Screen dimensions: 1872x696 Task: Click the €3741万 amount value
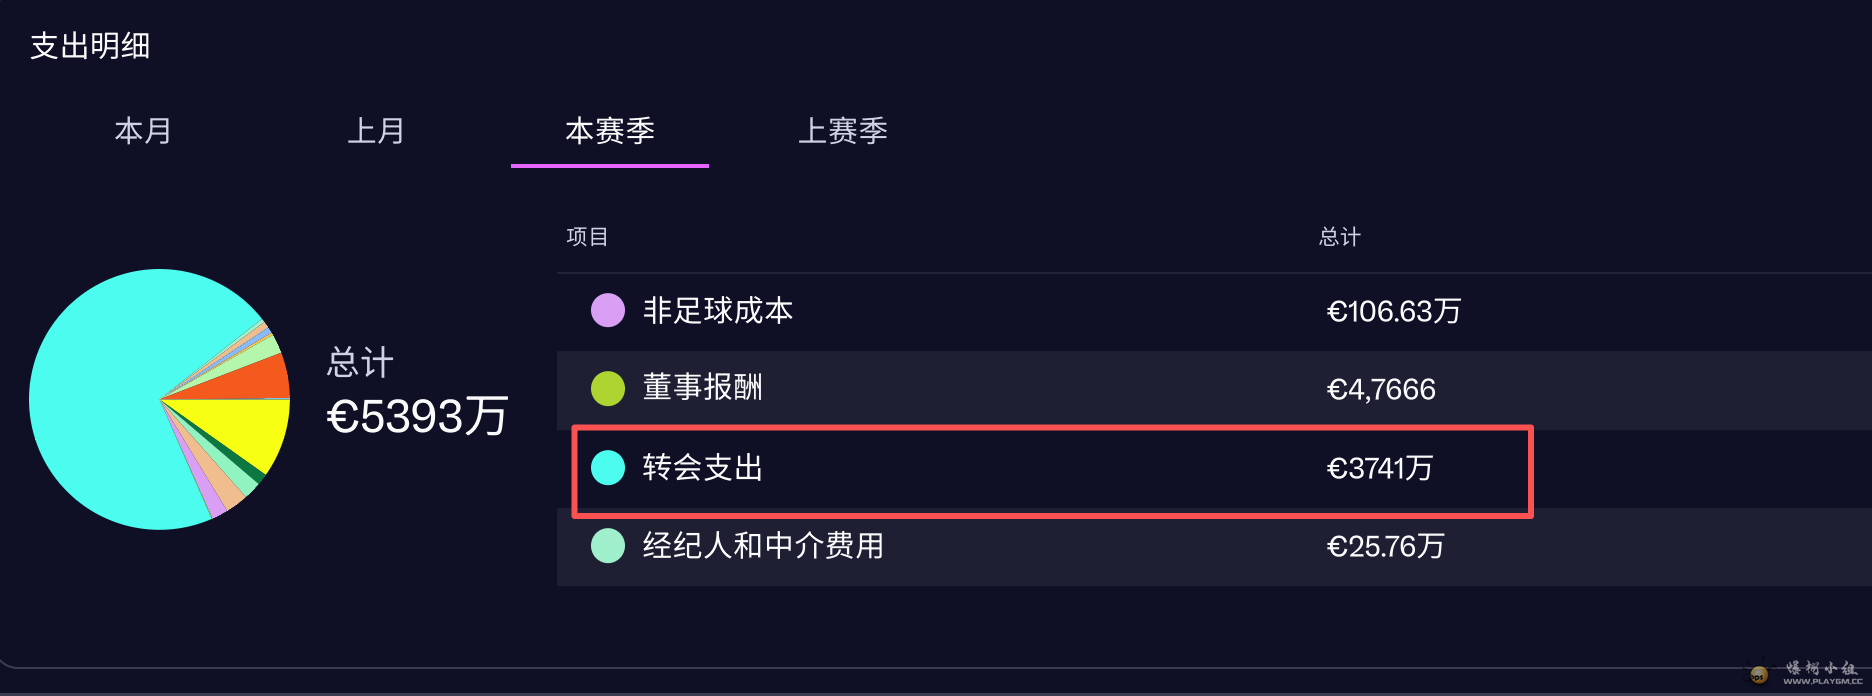coord(1380,468)
